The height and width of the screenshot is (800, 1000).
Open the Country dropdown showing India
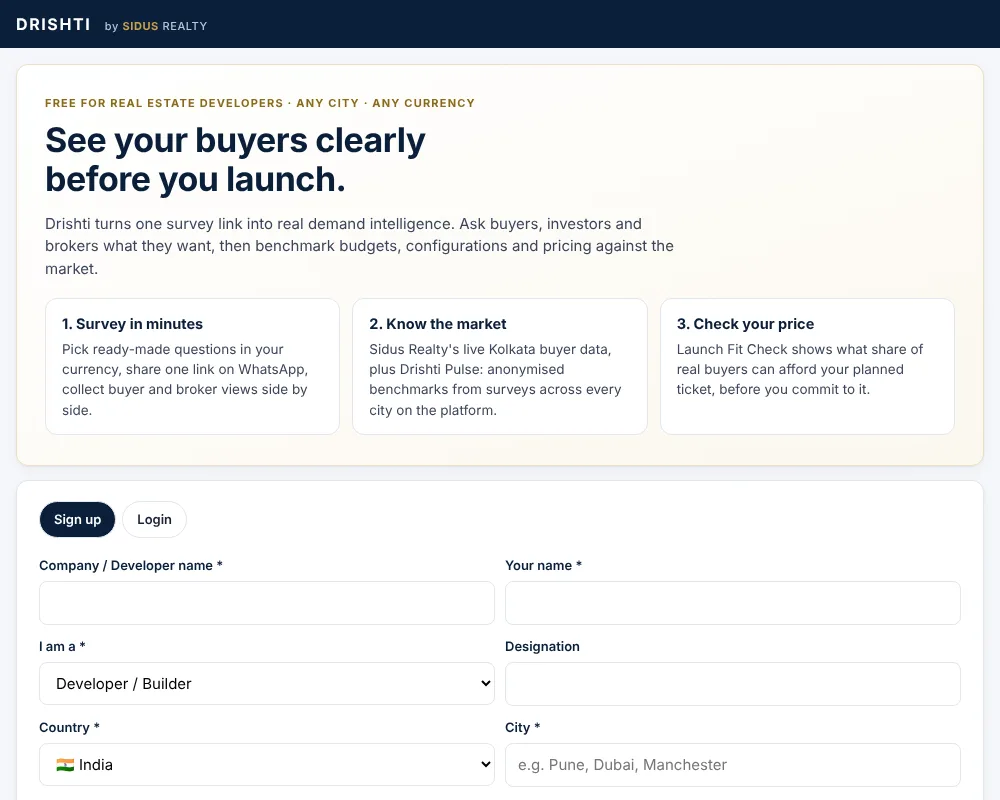267,764
